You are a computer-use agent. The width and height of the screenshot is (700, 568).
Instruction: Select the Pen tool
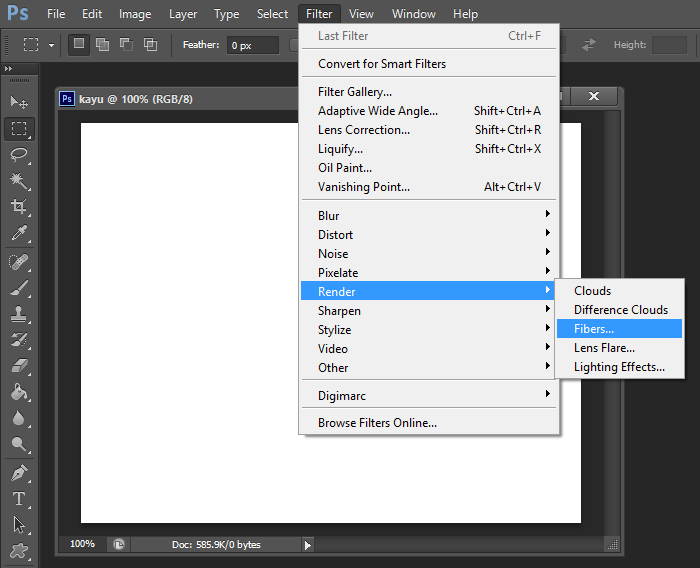(x=19, y=473)
